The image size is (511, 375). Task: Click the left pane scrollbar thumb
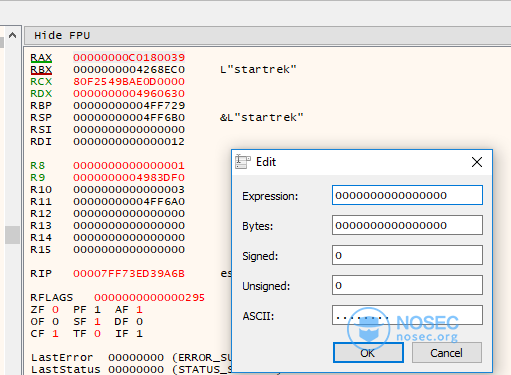tap(12, 235)
